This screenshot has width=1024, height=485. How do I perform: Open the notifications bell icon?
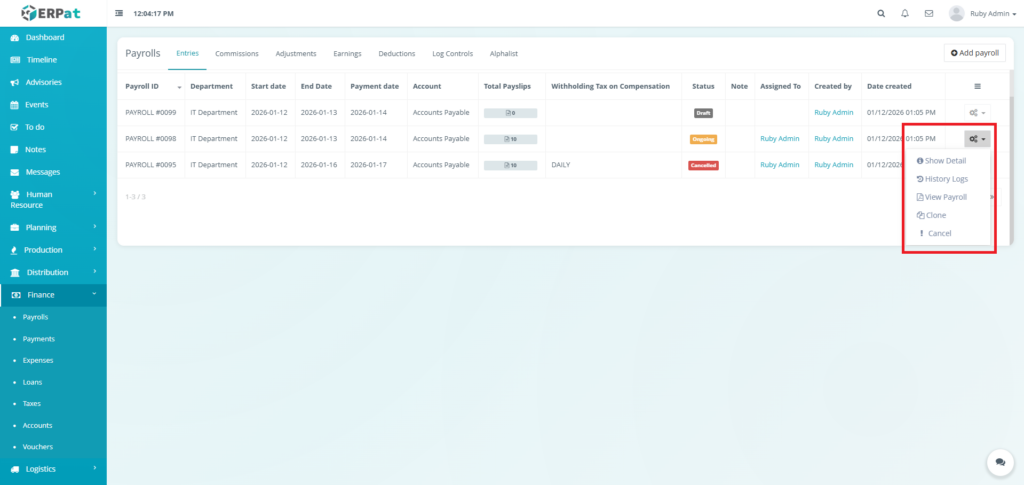(x=905, y=14)
